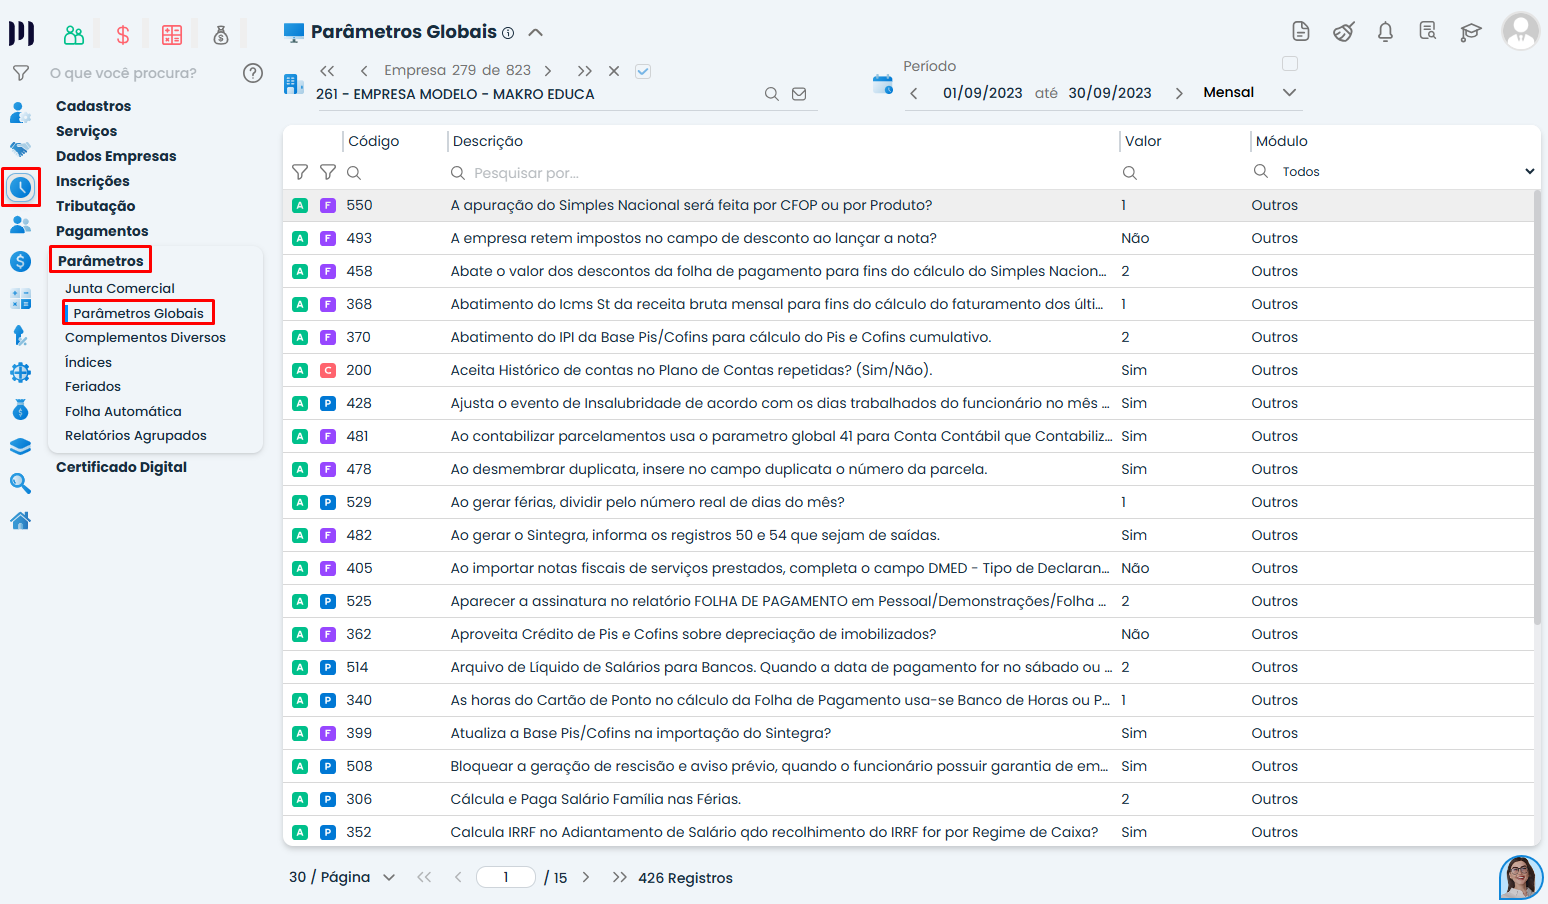This screenshot has height=904, width=1548.
Task: Open the virtual assistant avatar
Action: pos(1520,877)
